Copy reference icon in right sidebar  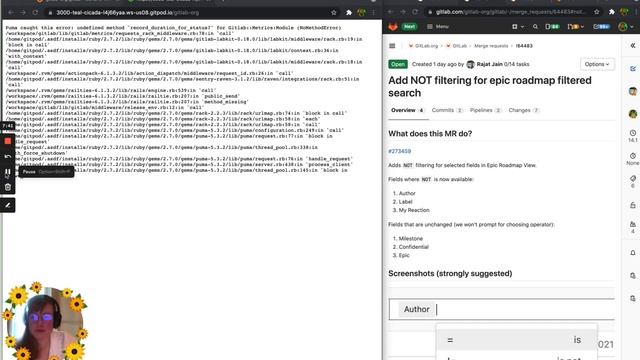[633, 276]
